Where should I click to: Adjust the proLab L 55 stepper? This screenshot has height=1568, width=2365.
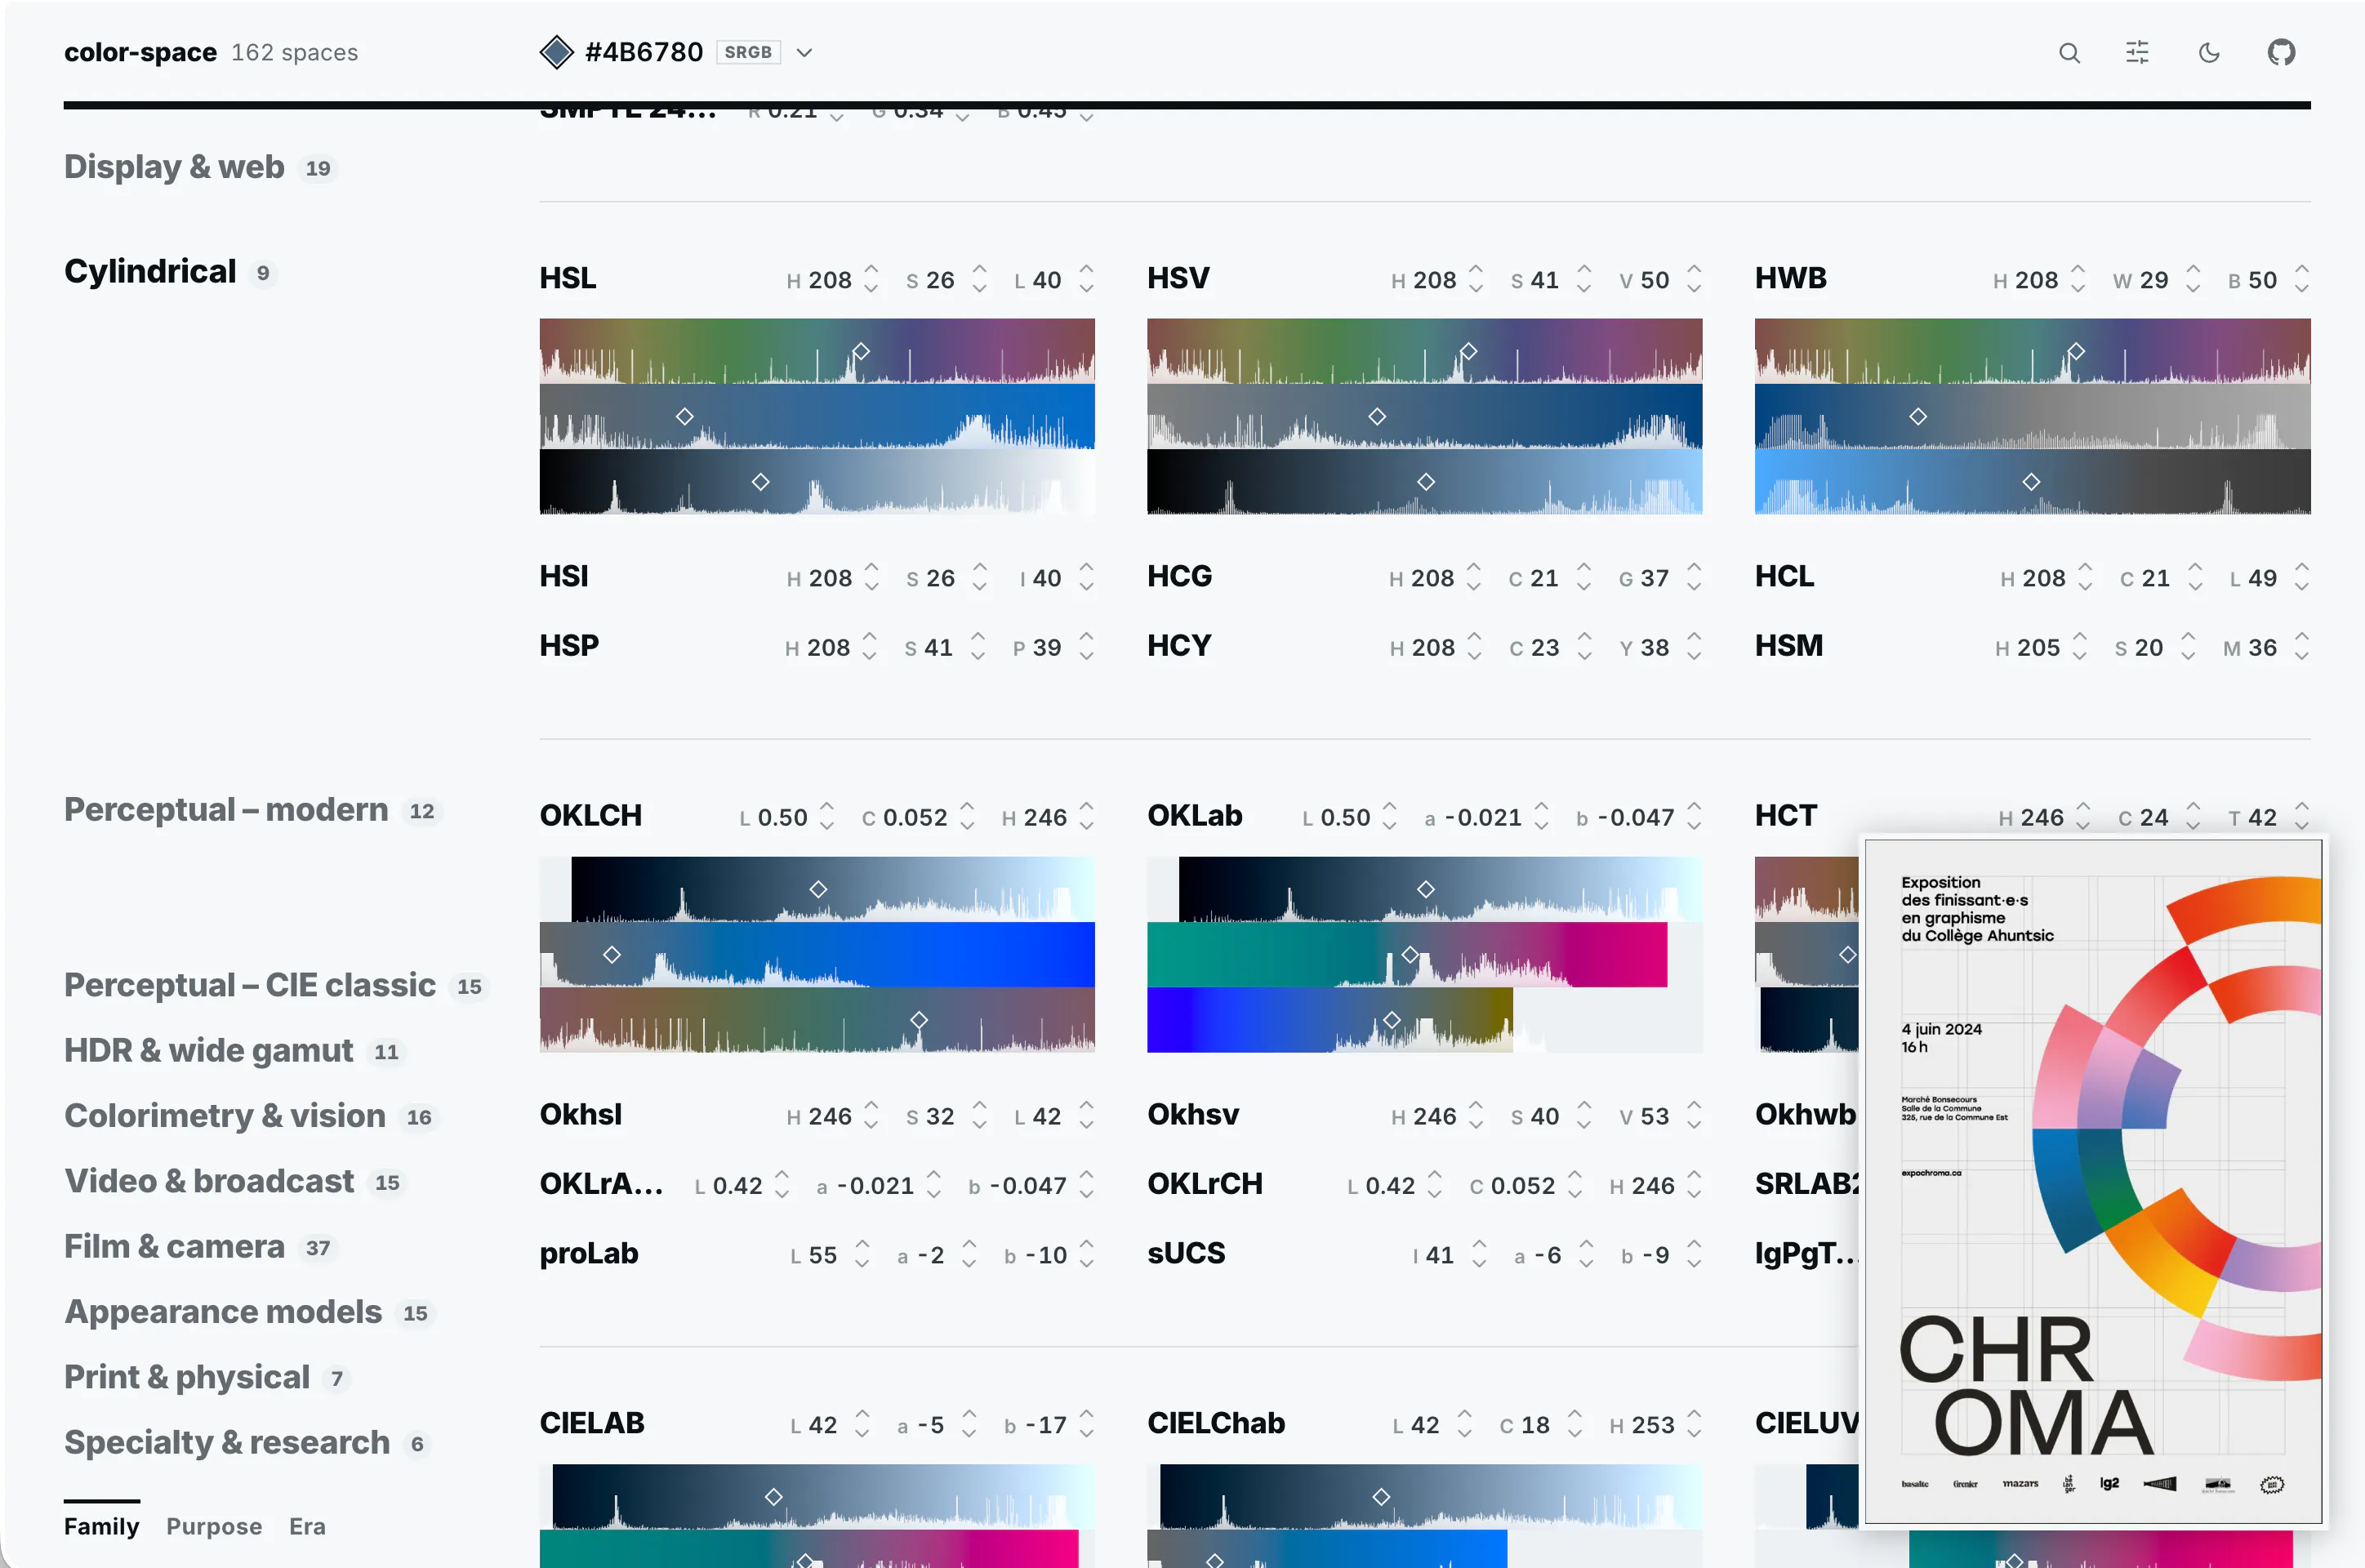(862, 1255)
